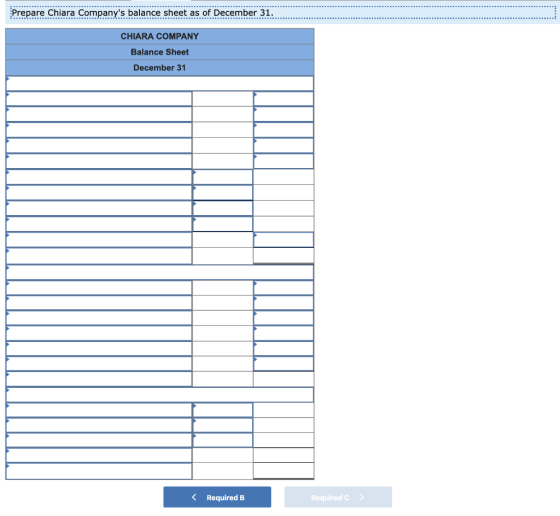This screenshot has height=516, width=560.
Task: Click the Balance Sheet title row
Action: (160, 52)
